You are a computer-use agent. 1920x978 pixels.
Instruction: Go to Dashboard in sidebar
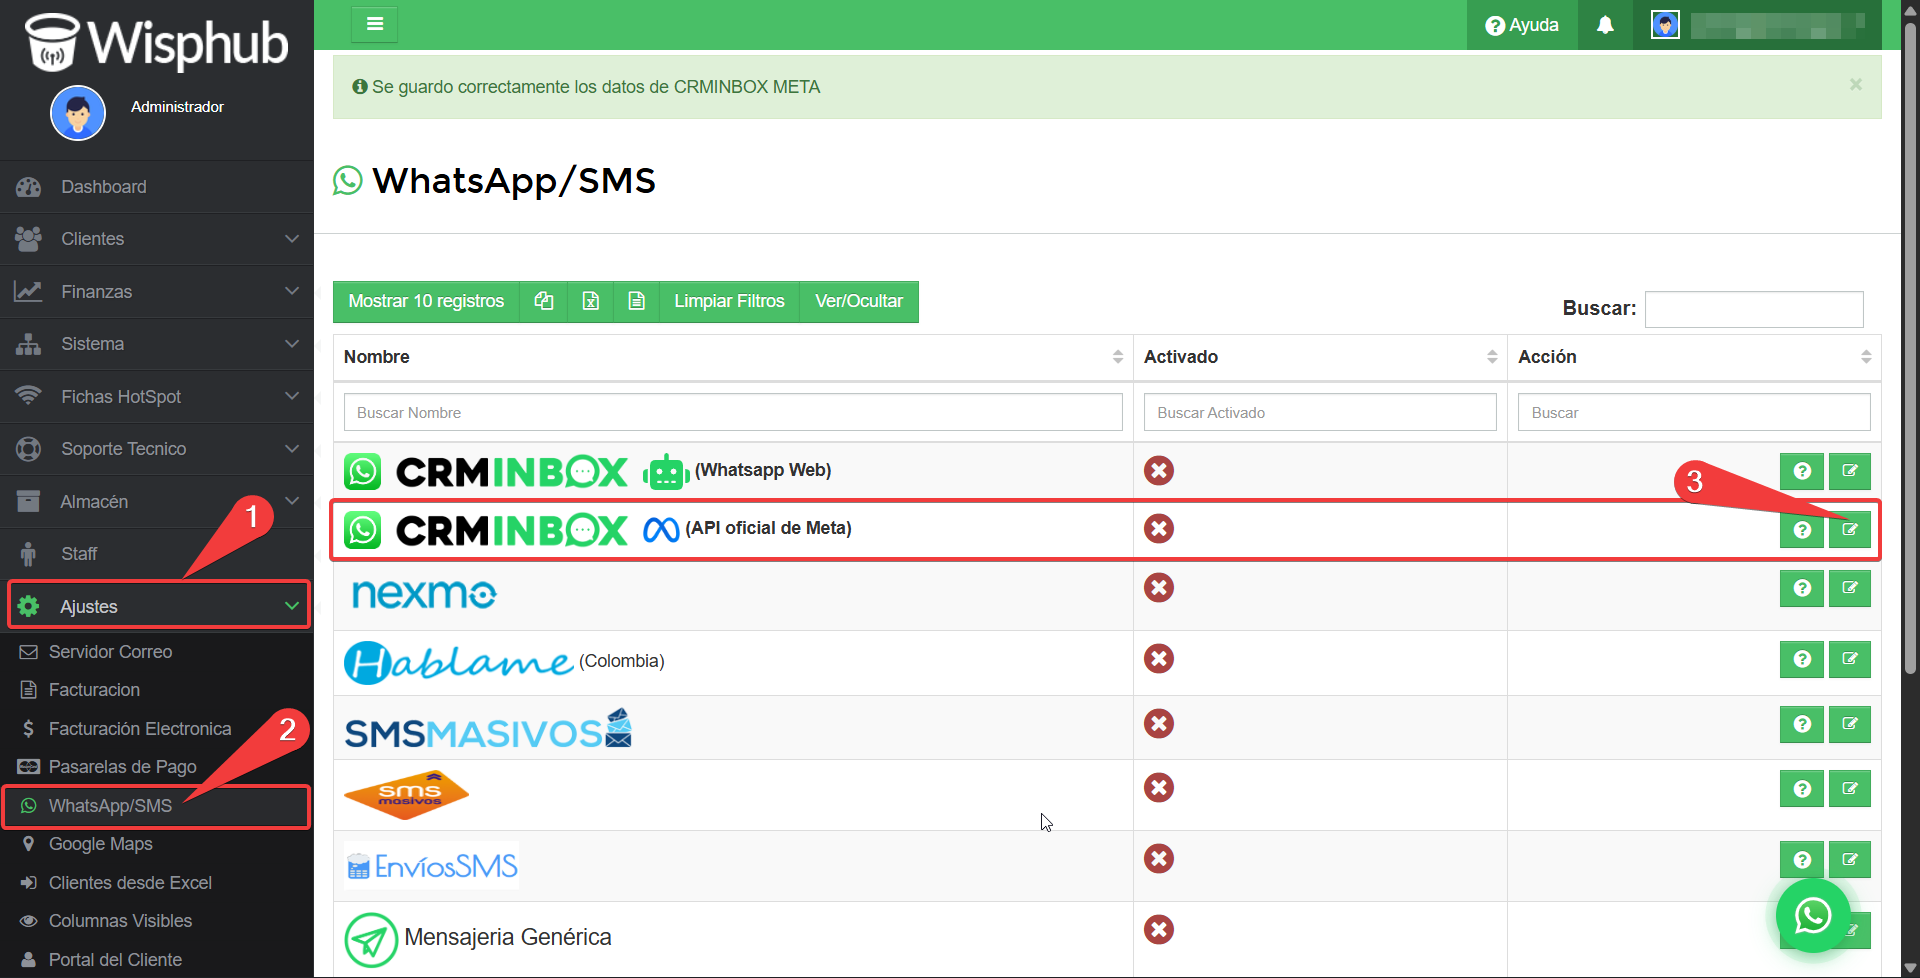pos(157,187)
